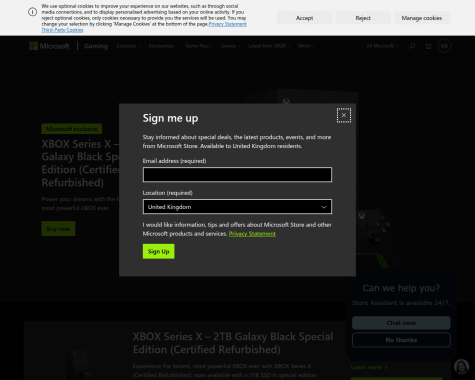Dismiss chat with No thanks
The image size is (475, 380).
[x=401, y=340]
